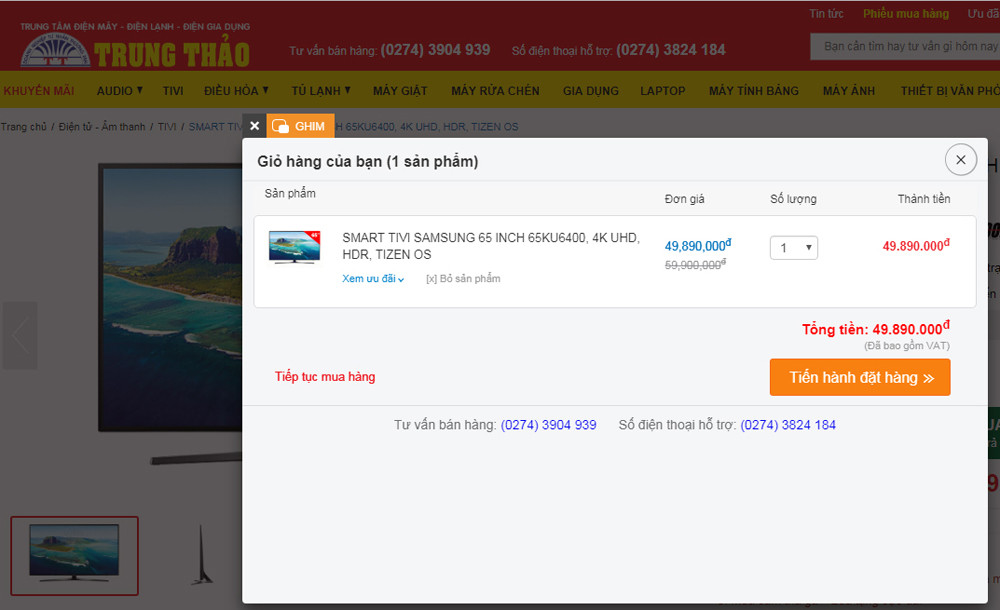Click sales phone (0274) 3904 939 in popup
Screen dimensions: 1000x610
point(548,425)
